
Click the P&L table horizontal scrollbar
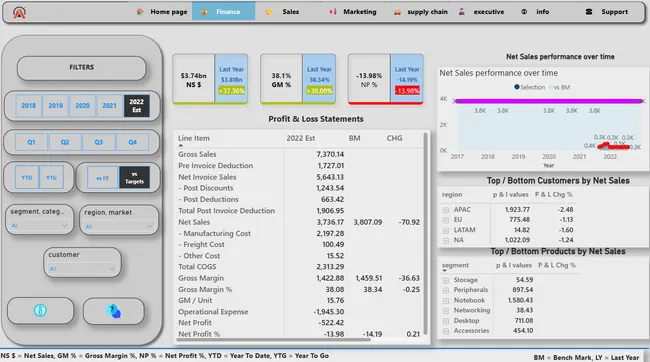[x=274, y=340]
